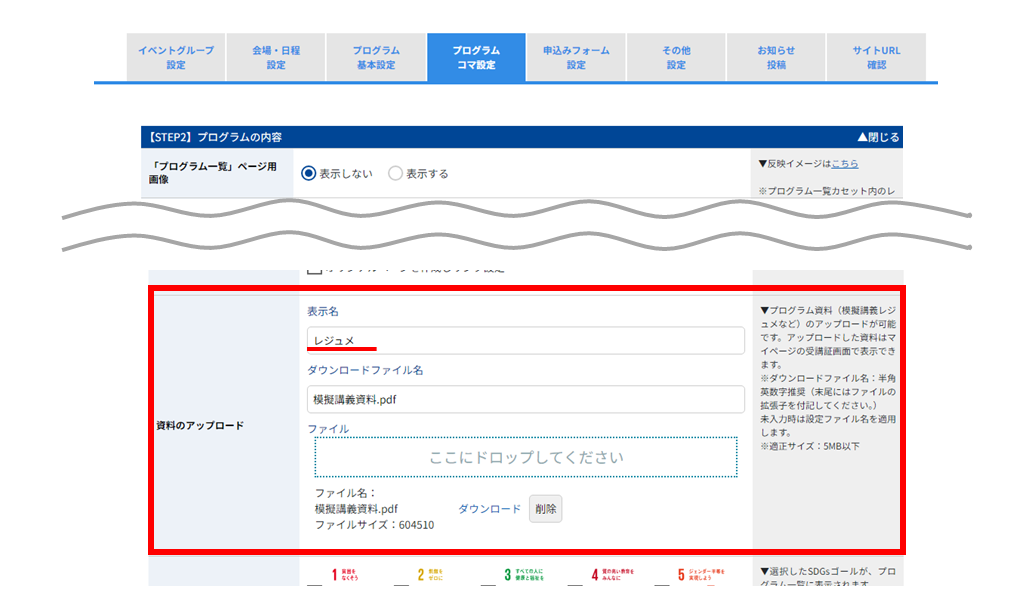The width and height of the screenshot is (1028, 611).
Task: Open the 会場・日程設定 tab
Action: click(x=276, y=57)
